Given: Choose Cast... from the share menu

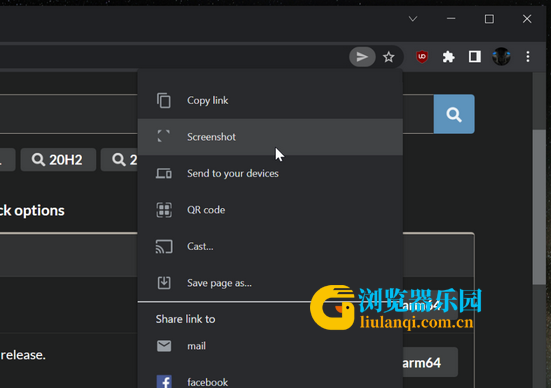Looking at the screenshot, I should 270,246.
